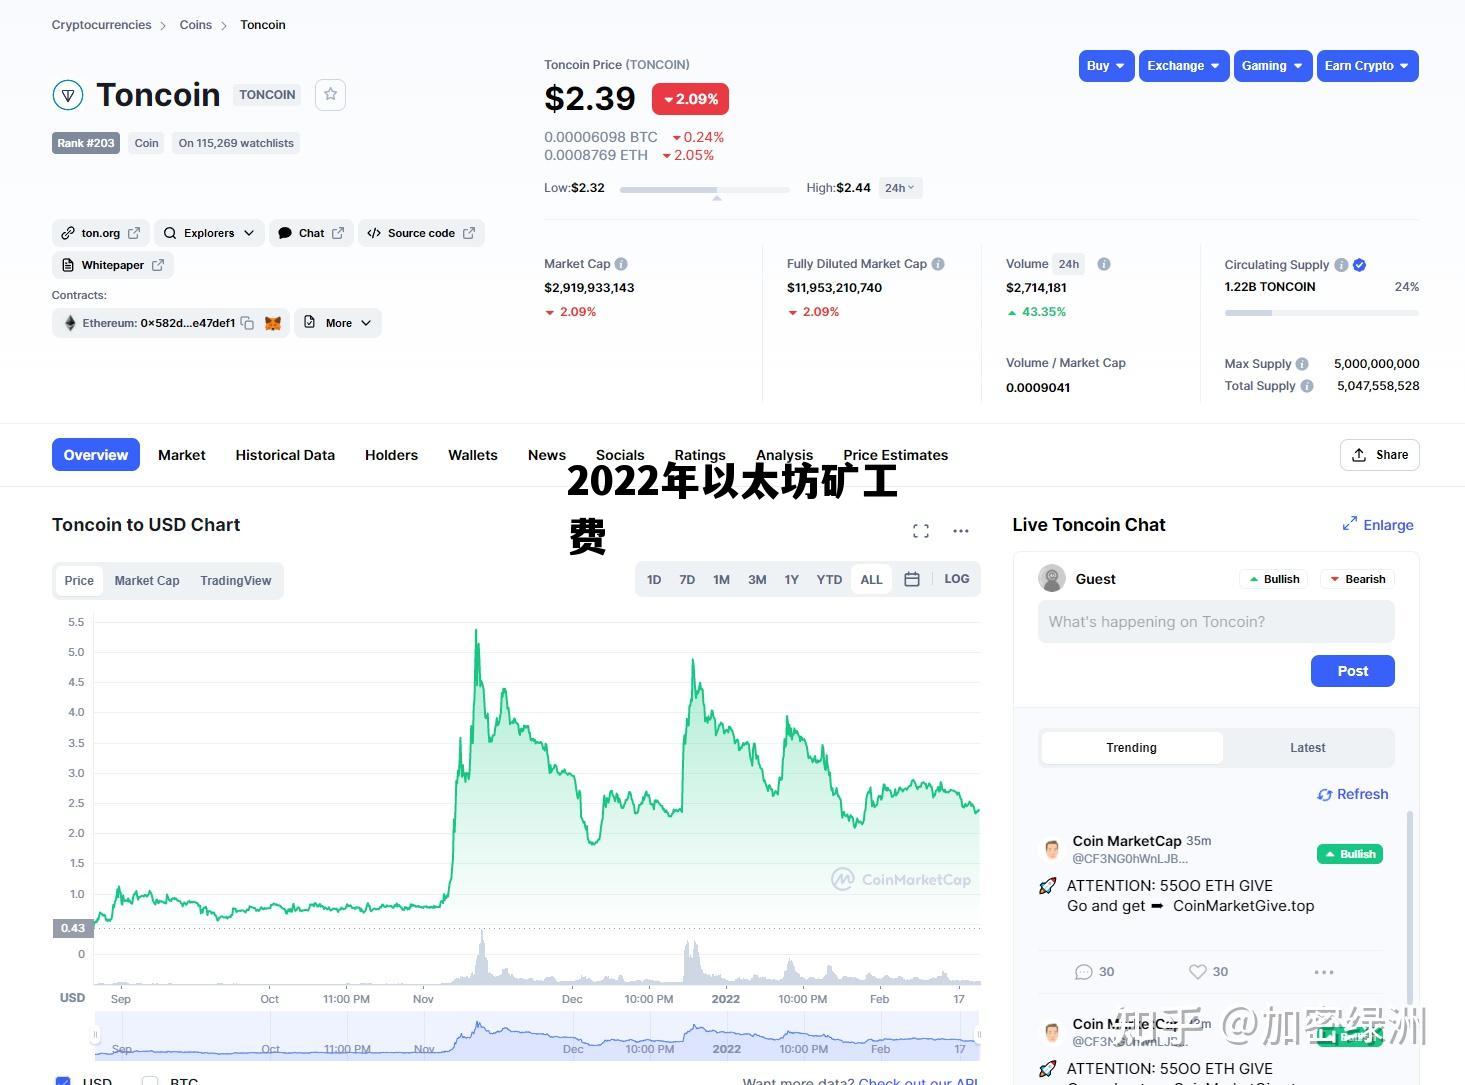This screenshot has height=1085, width=1465.
Task: Click the circulating supply progress bar
Action: point(1321,313)
